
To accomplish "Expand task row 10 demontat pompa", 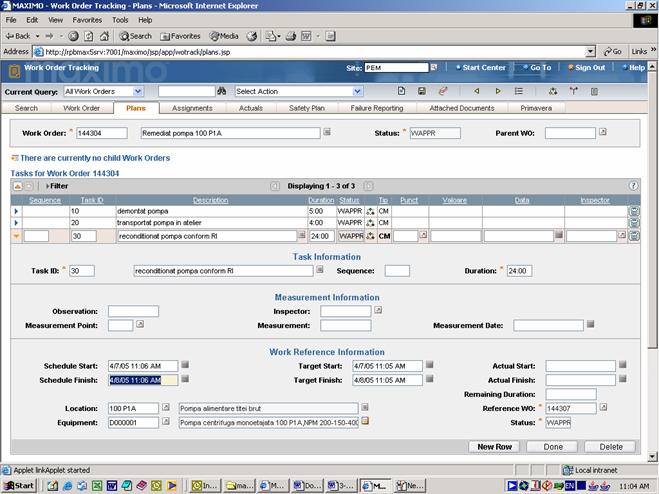I will click(16, 211).
